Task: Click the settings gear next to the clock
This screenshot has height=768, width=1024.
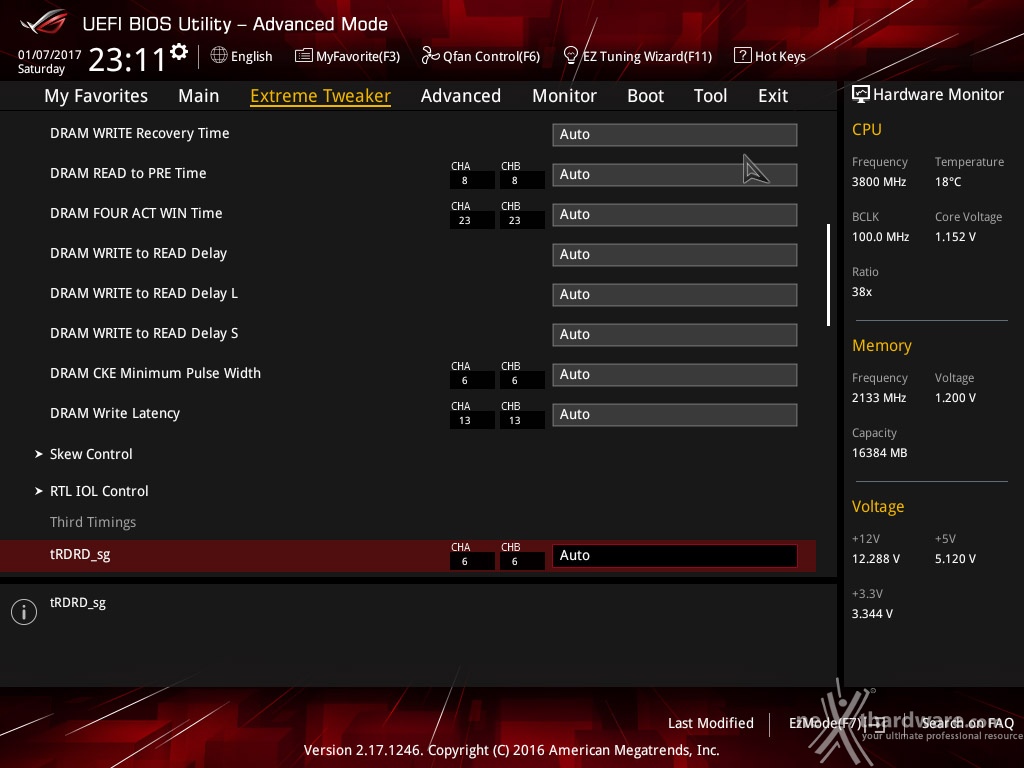Action: 179,52
